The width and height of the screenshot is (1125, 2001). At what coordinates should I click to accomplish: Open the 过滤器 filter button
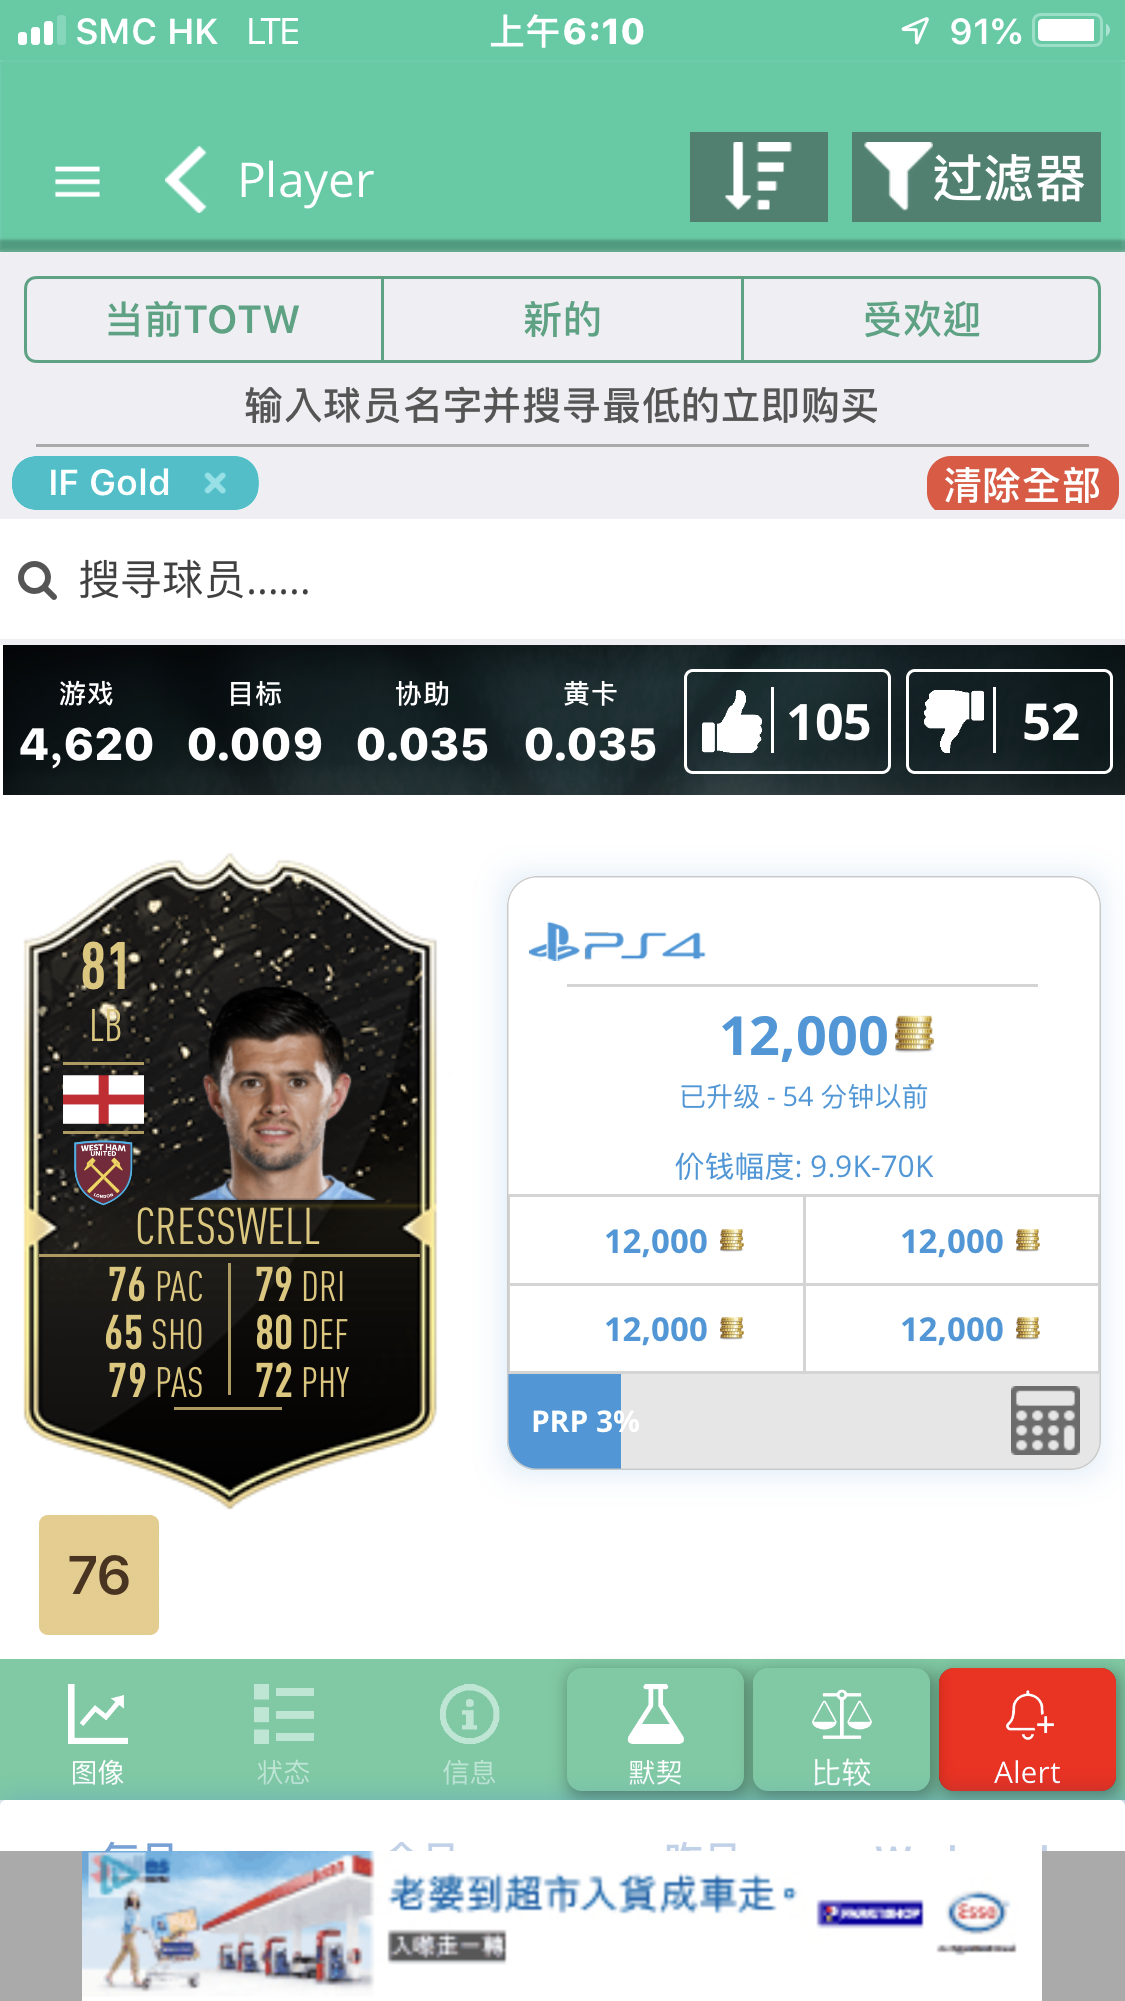(x=976, y=177)
